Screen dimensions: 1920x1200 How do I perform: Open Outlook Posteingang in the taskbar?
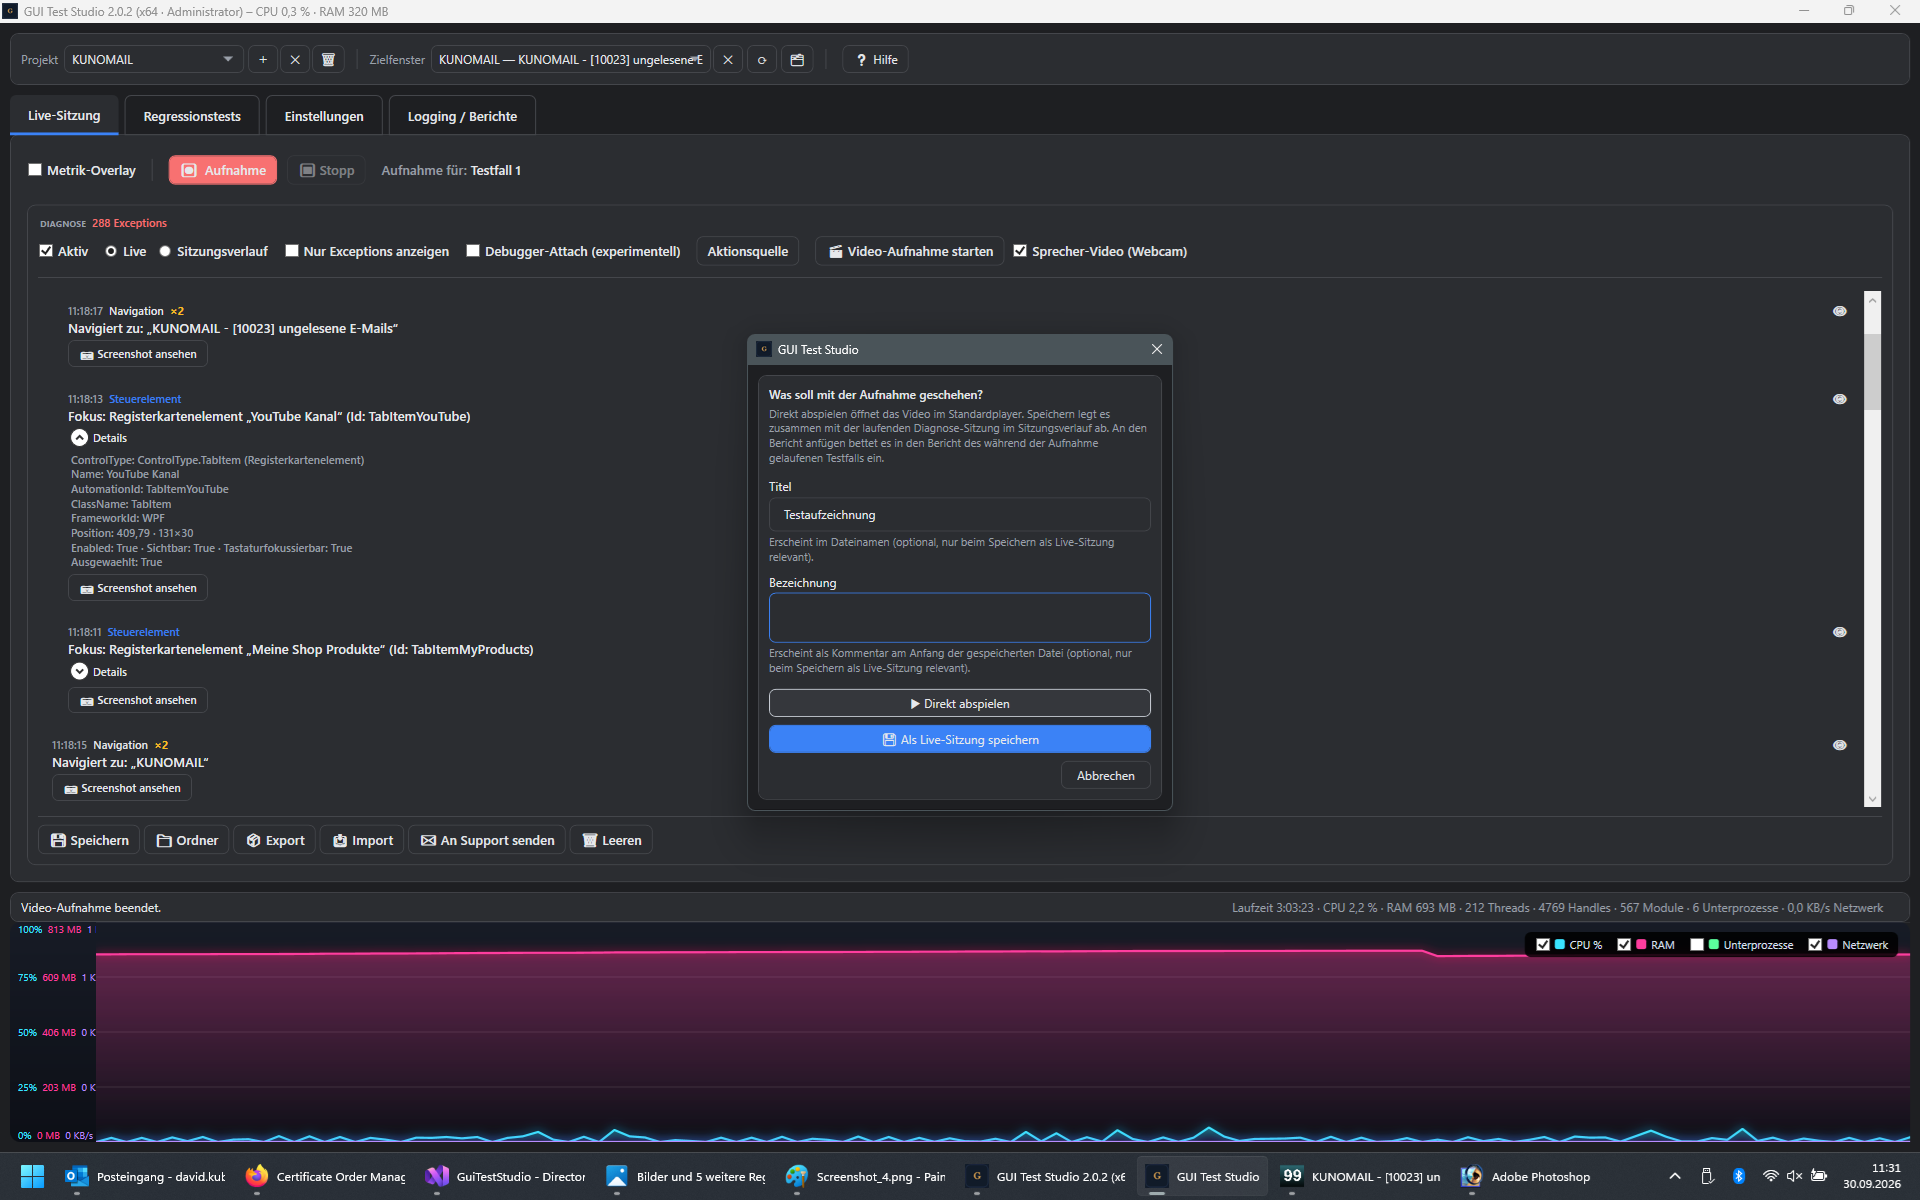pos(146,1176)
